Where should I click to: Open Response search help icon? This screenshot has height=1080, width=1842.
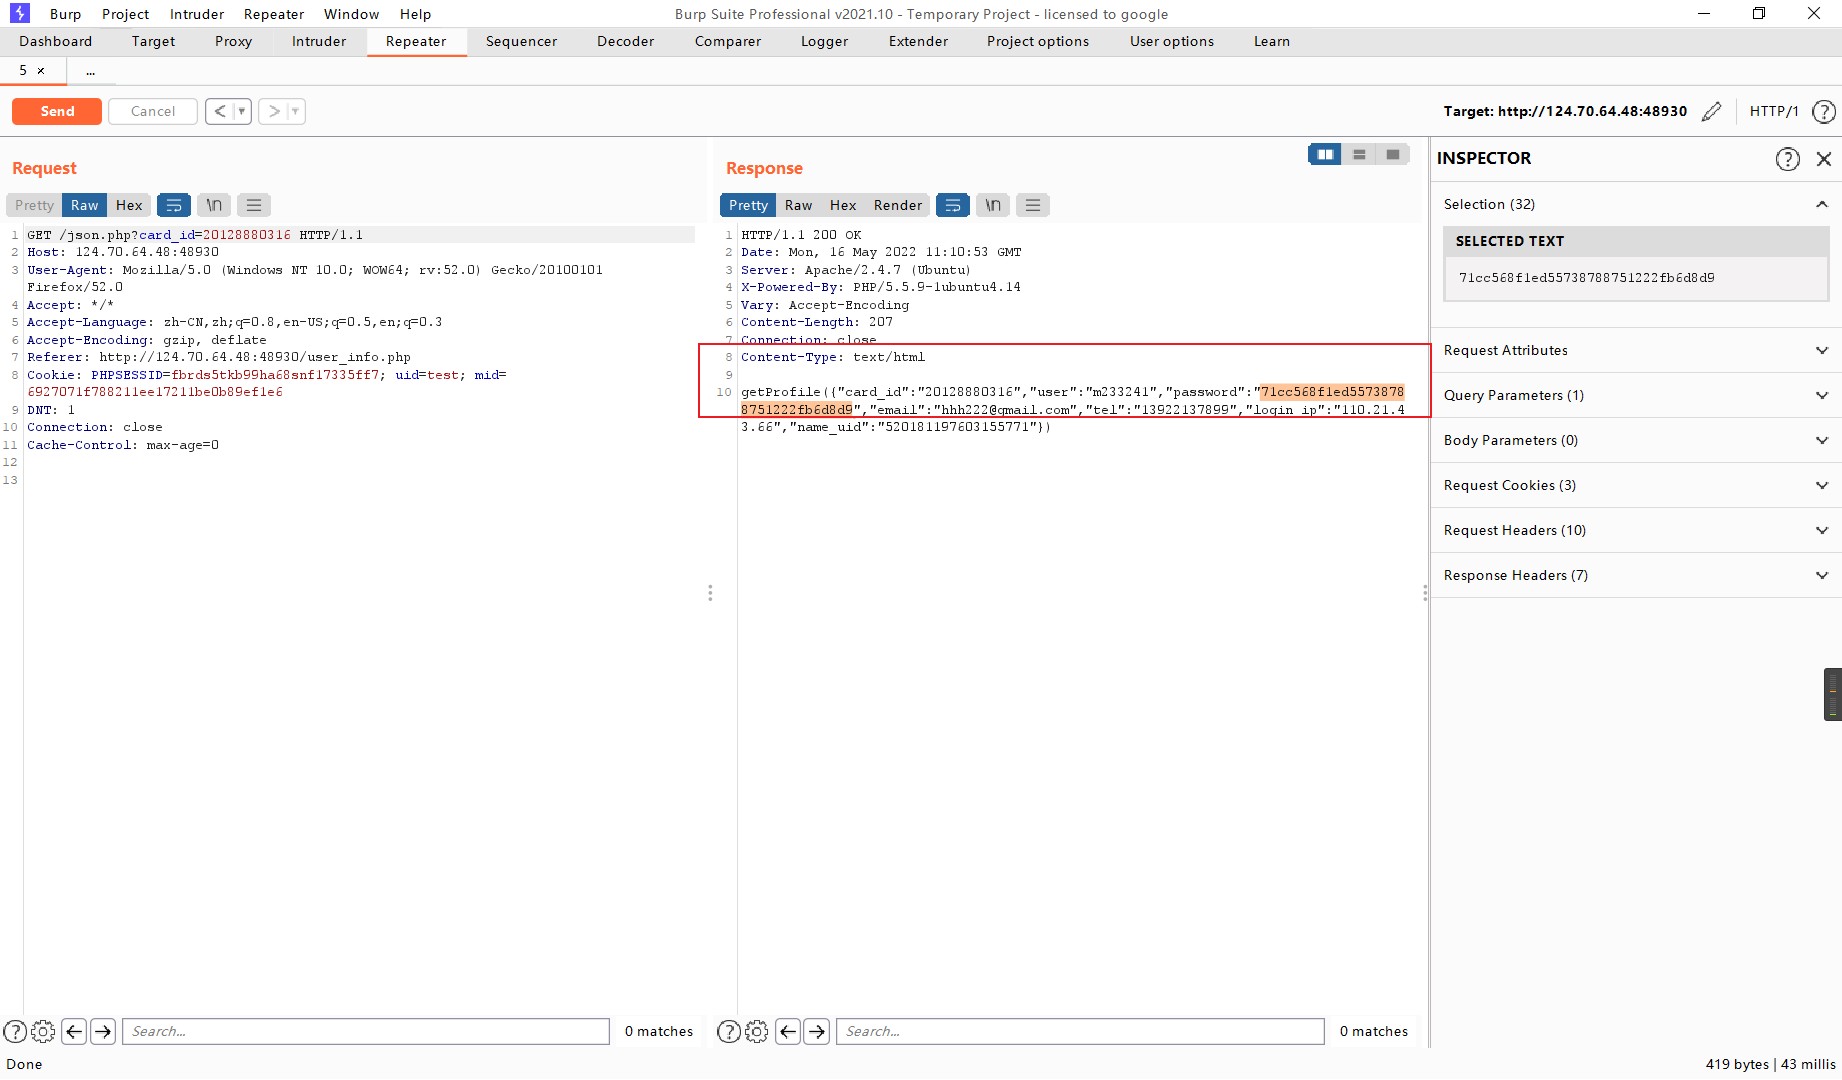pyautogui.click(x=729, y=1031)
